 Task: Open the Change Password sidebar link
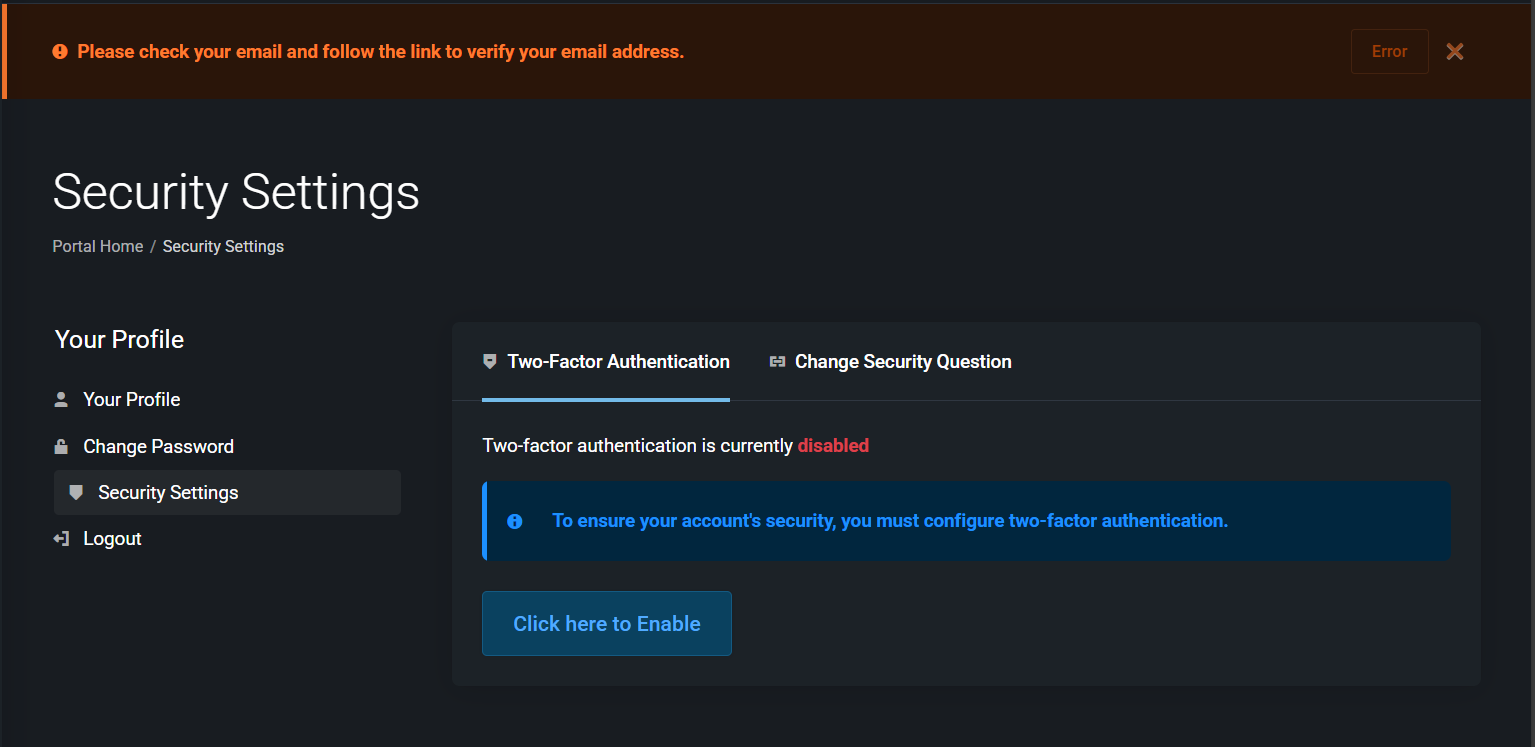[158, 447]
